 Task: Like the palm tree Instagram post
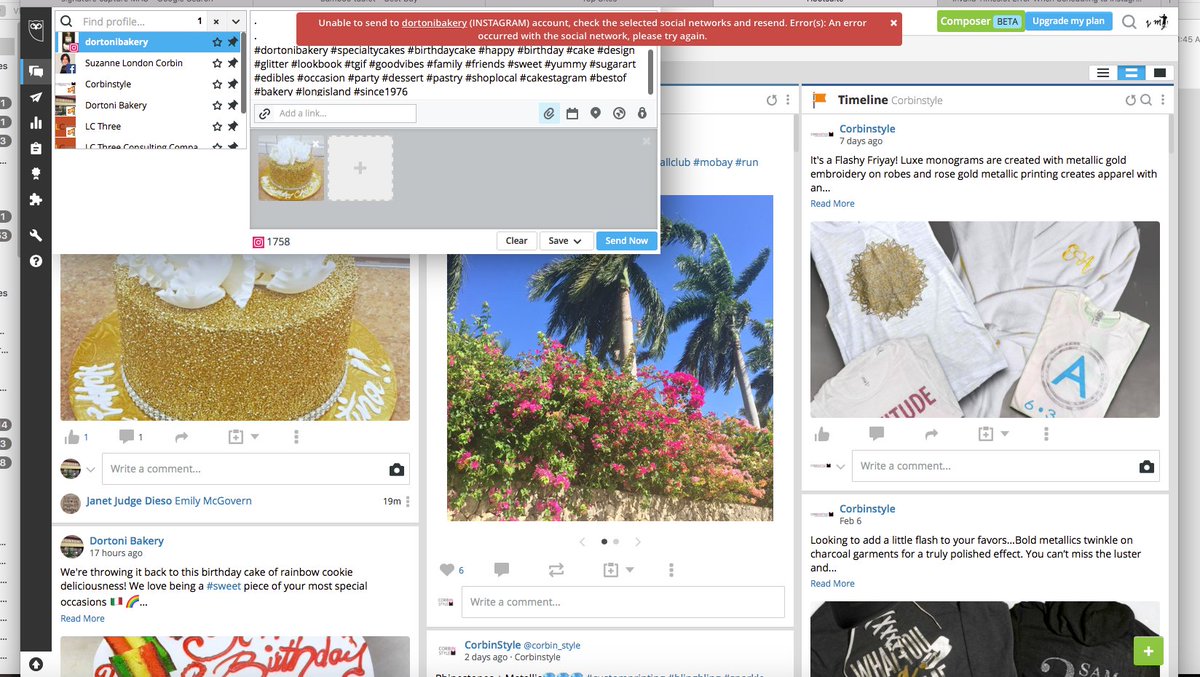(447, 569)
